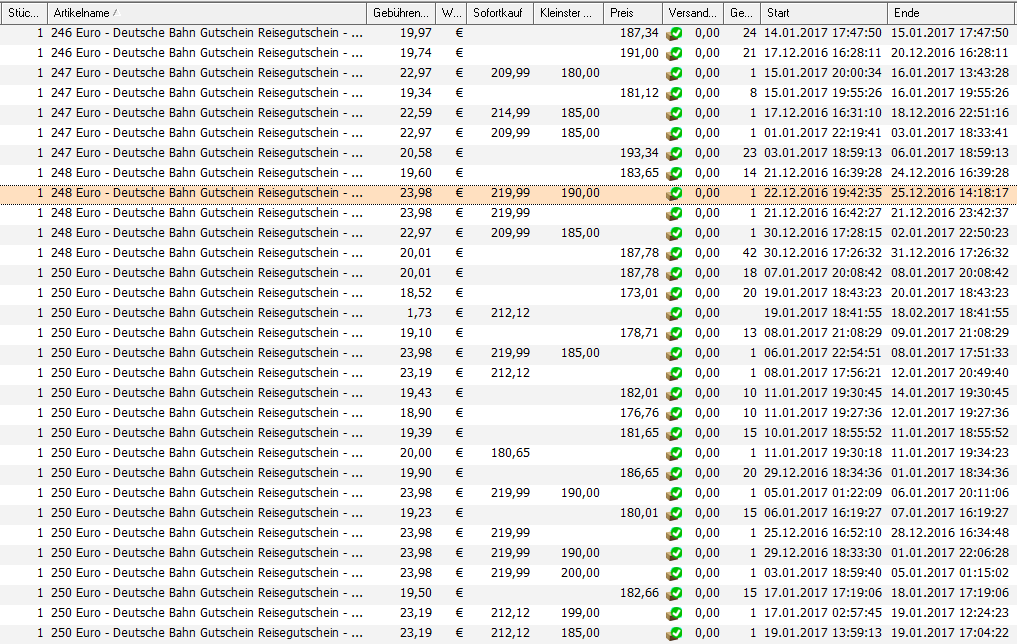Click shipping icon in the 176,76 price row

coord(675,413)
